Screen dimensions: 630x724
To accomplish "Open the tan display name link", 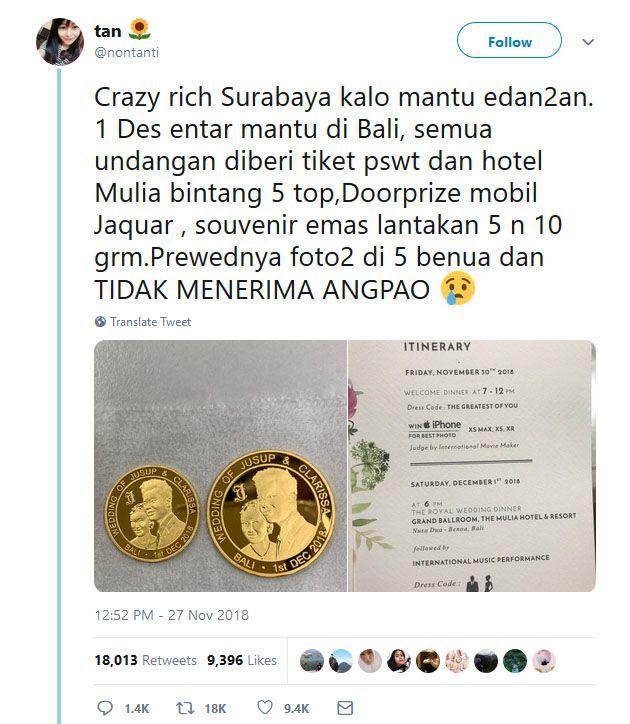I will coord(108,31).
